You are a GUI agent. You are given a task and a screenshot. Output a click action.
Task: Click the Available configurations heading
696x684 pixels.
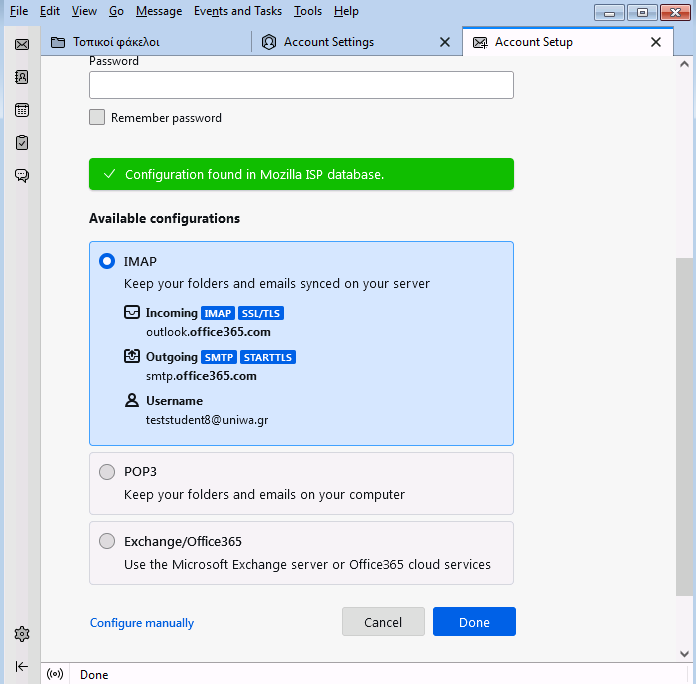point(164,218)
